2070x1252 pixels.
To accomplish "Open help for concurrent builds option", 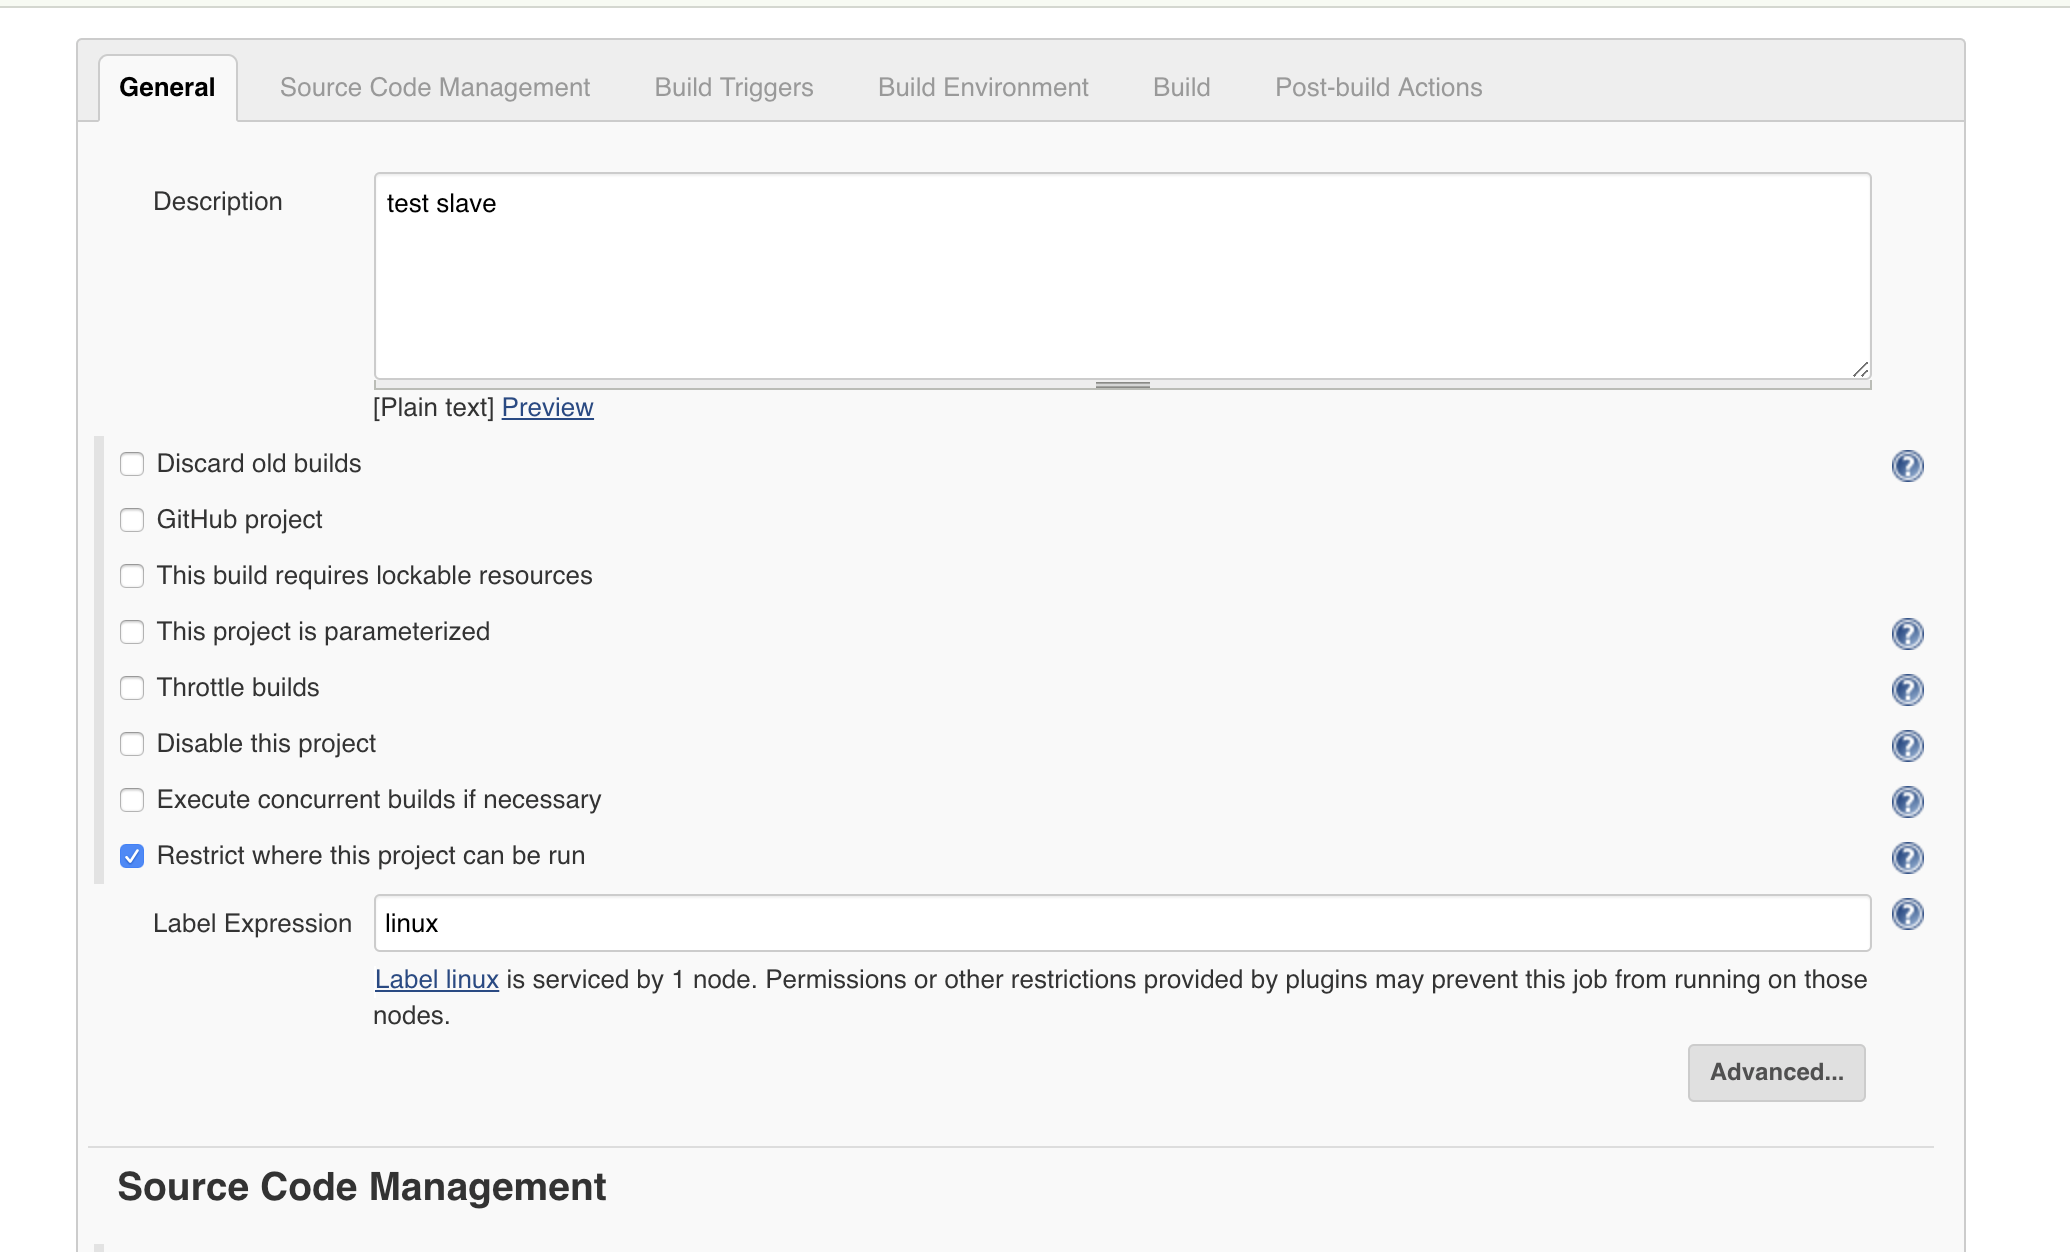I will pyautogui.click(x=1907, y=802).
